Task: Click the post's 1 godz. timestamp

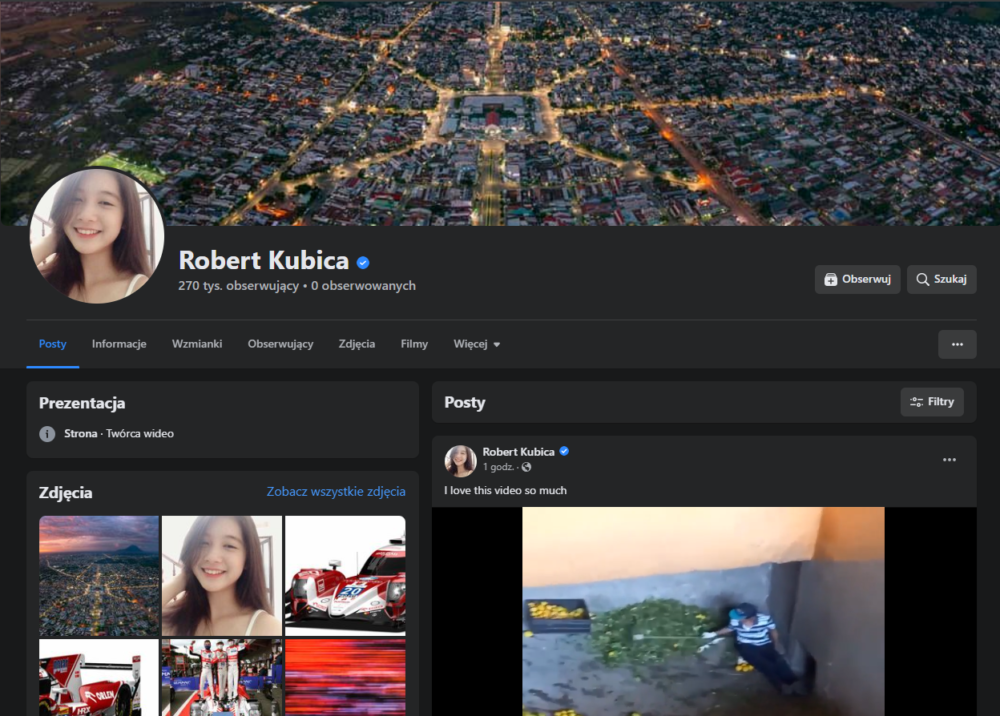Action: coord(497,467)
